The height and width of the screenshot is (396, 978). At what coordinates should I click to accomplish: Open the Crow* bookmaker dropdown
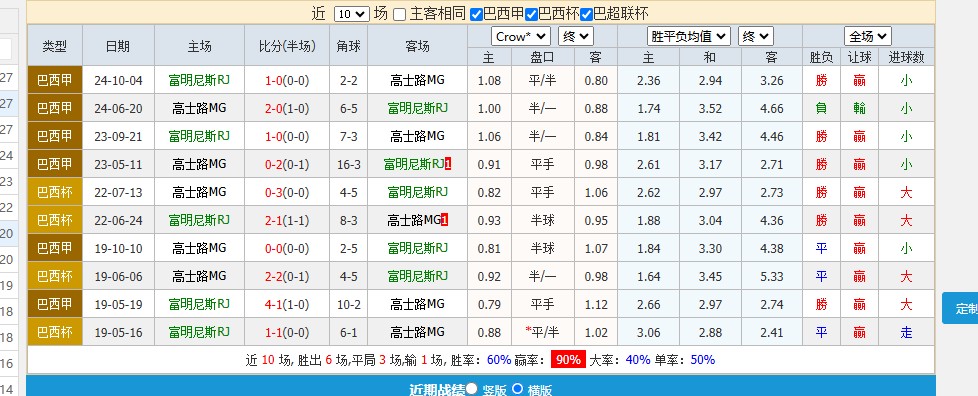pyautogui.click(x=521, y=36)
